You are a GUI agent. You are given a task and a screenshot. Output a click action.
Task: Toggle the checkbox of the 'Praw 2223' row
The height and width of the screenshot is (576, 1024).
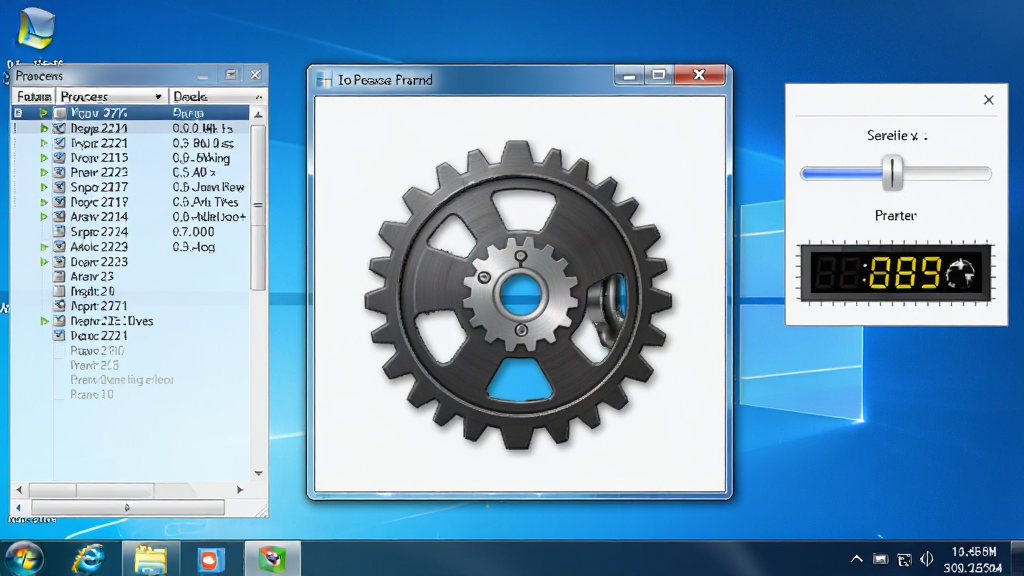(59, 172)
